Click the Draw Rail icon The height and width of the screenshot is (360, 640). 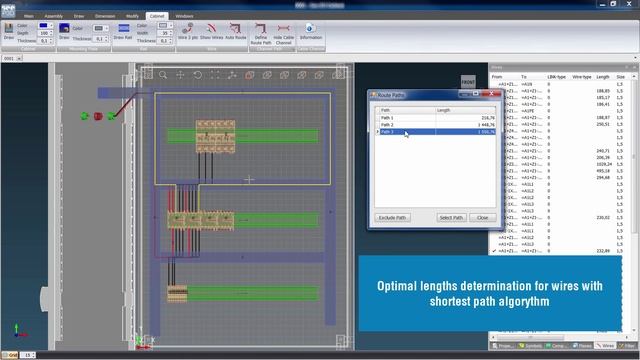[x=123, y=28]
